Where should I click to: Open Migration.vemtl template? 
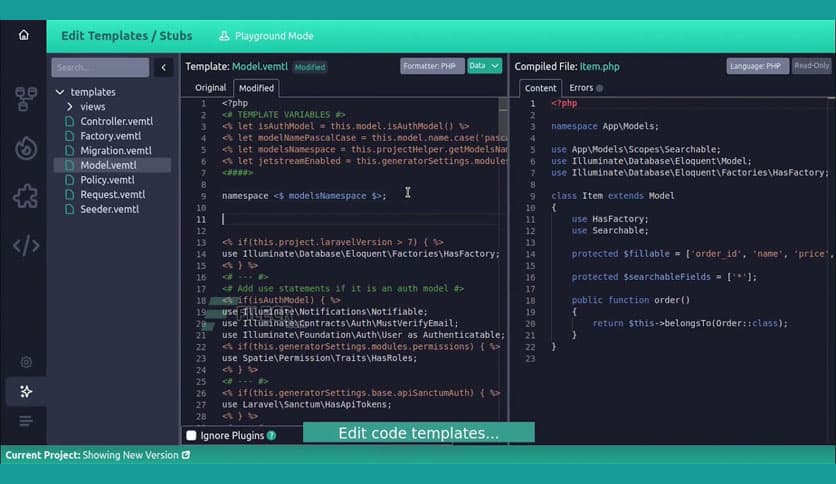(116, 150)
